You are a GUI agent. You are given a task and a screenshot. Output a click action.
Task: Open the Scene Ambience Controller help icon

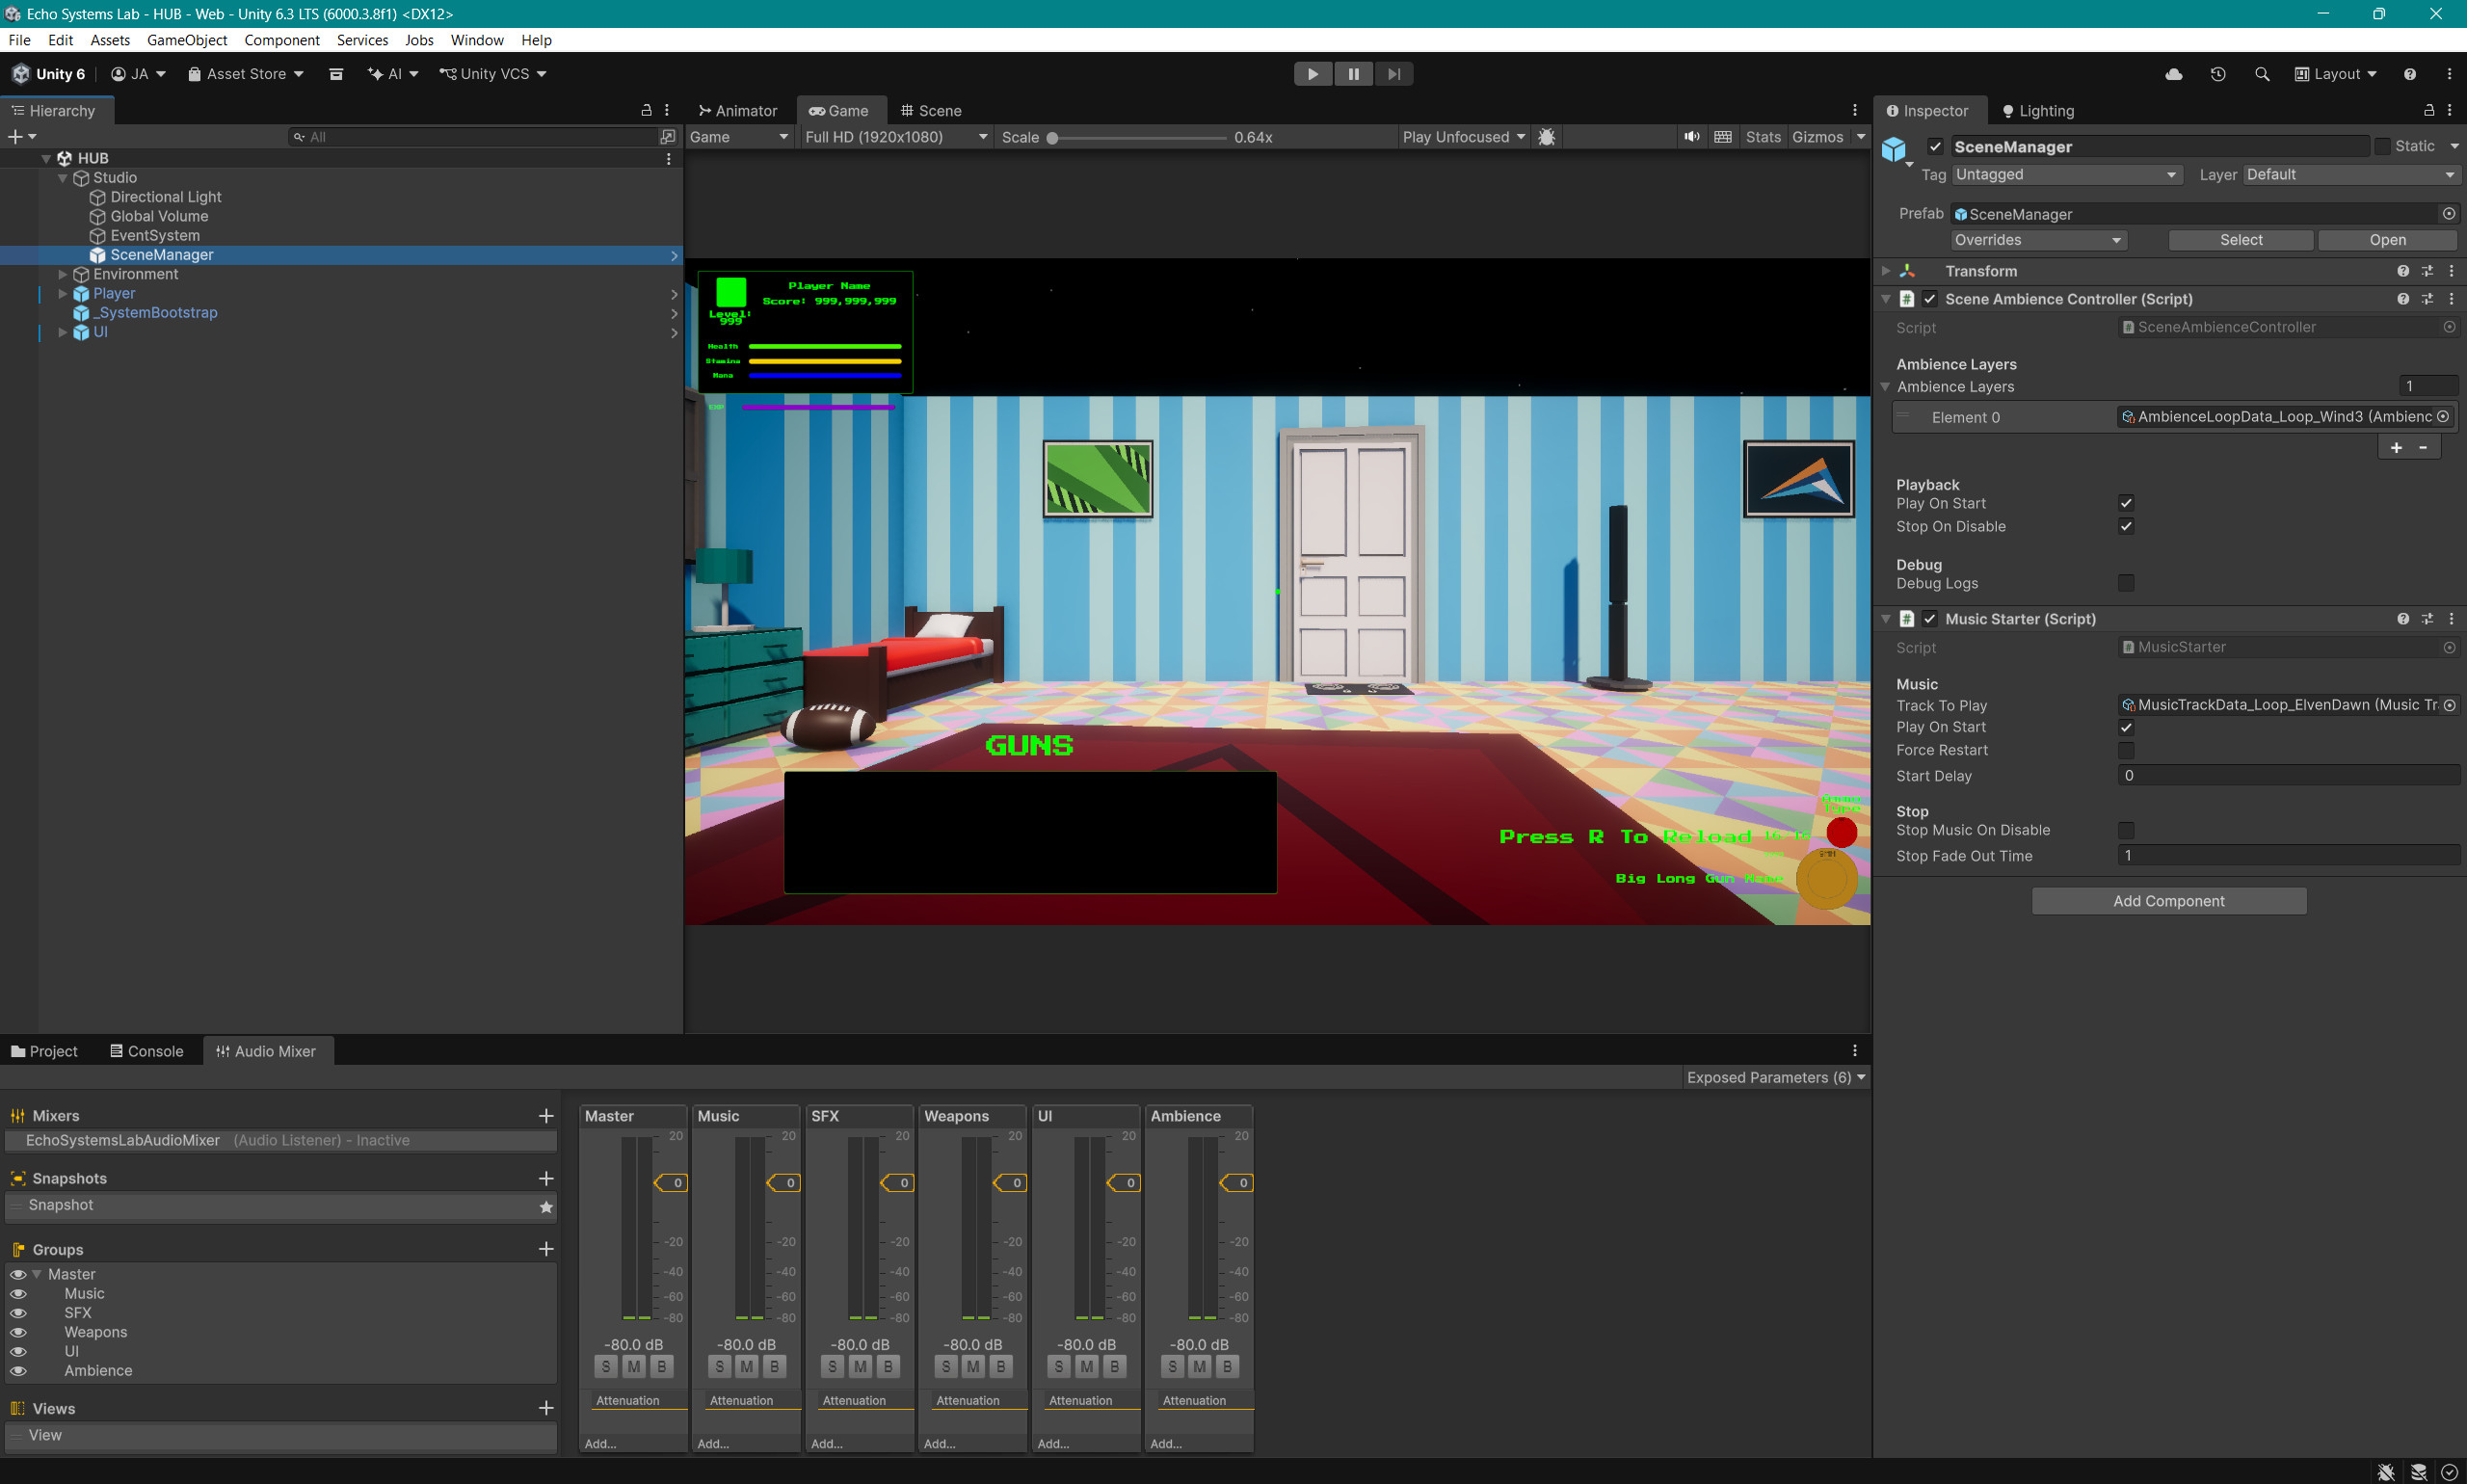point(2402,299)
